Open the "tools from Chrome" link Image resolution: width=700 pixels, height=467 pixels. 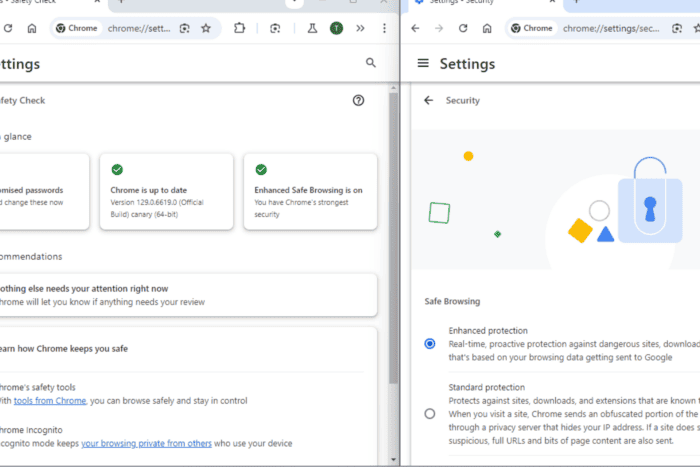pos(51,401)
